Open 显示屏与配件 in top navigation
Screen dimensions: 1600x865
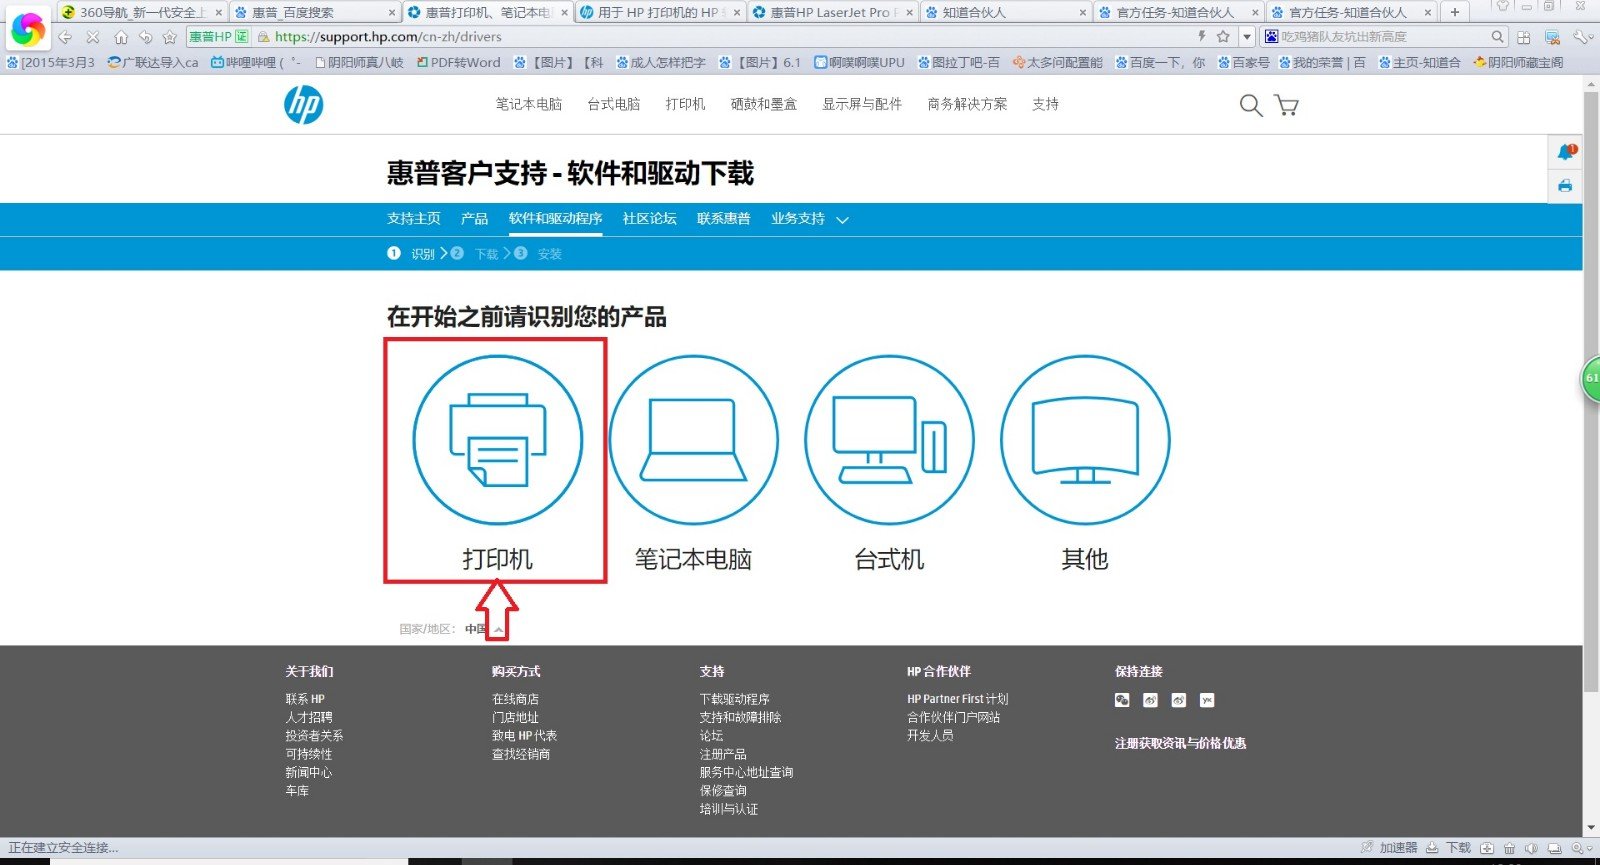point(862,104)
